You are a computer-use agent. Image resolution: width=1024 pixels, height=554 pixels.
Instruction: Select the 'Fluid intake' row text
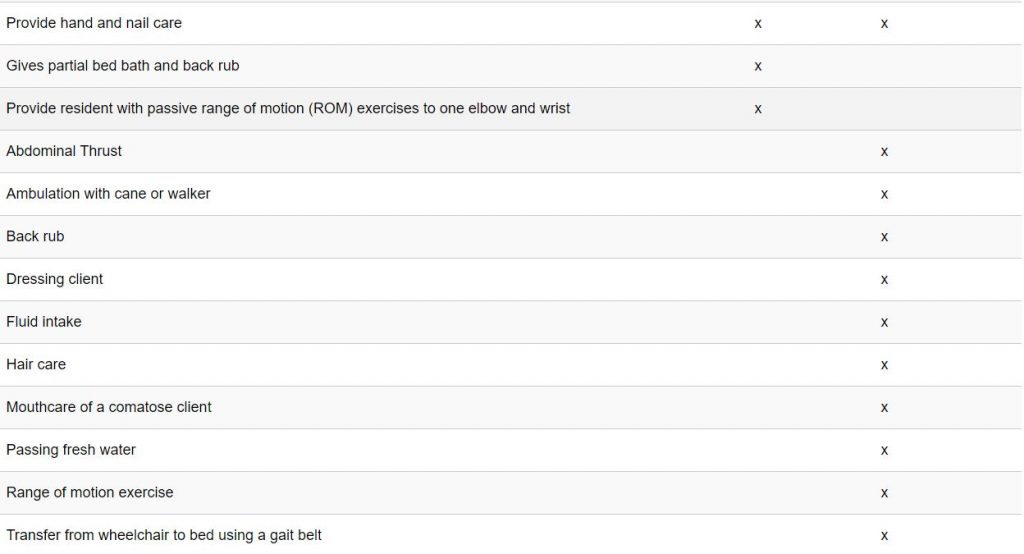pos(44,322)
